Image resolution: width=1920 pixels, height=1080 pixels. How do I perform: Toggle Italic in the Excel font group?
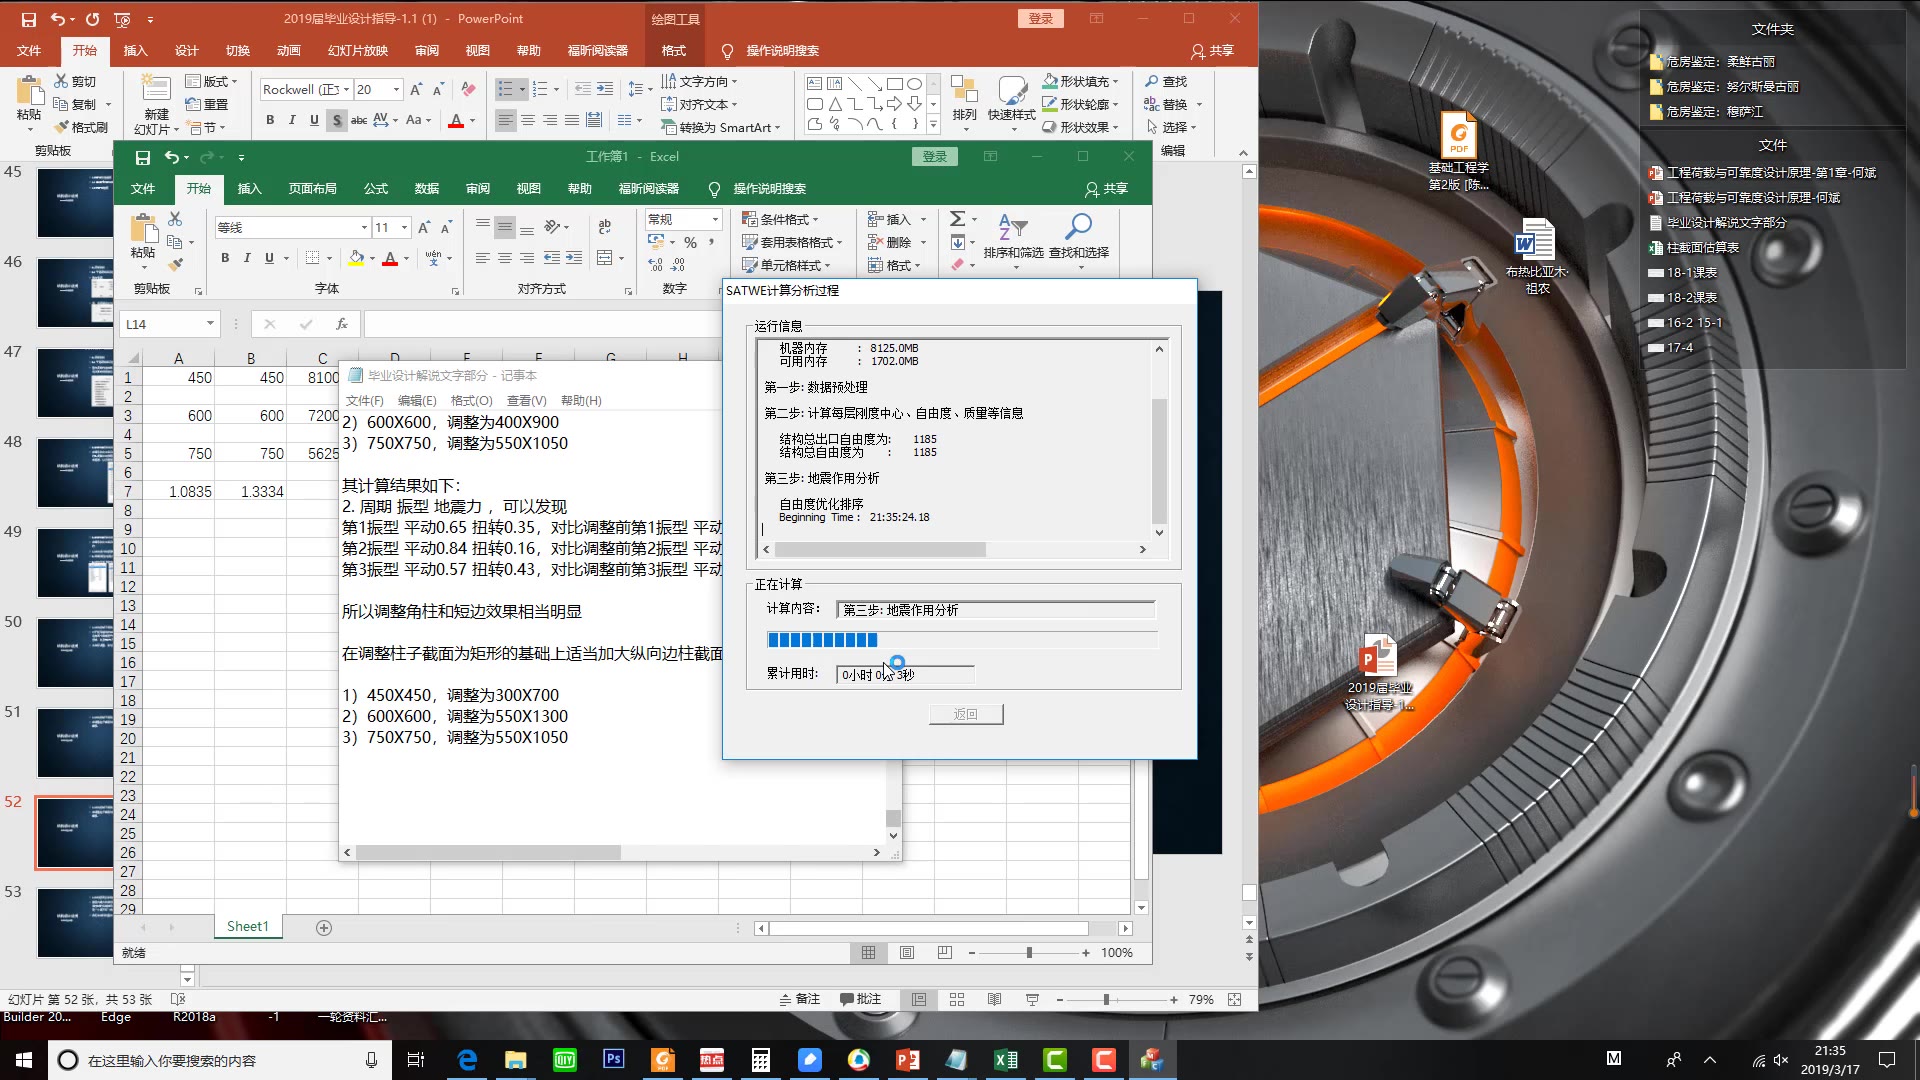tap(247, 258)
